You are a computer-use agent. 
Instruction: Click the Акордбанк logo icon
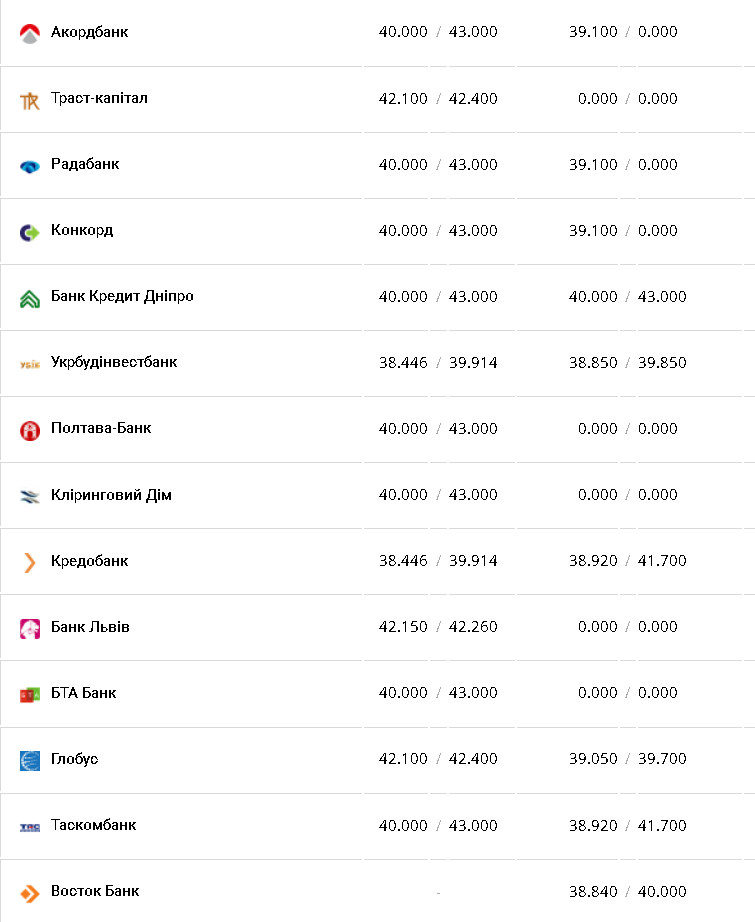click(29, 33)
